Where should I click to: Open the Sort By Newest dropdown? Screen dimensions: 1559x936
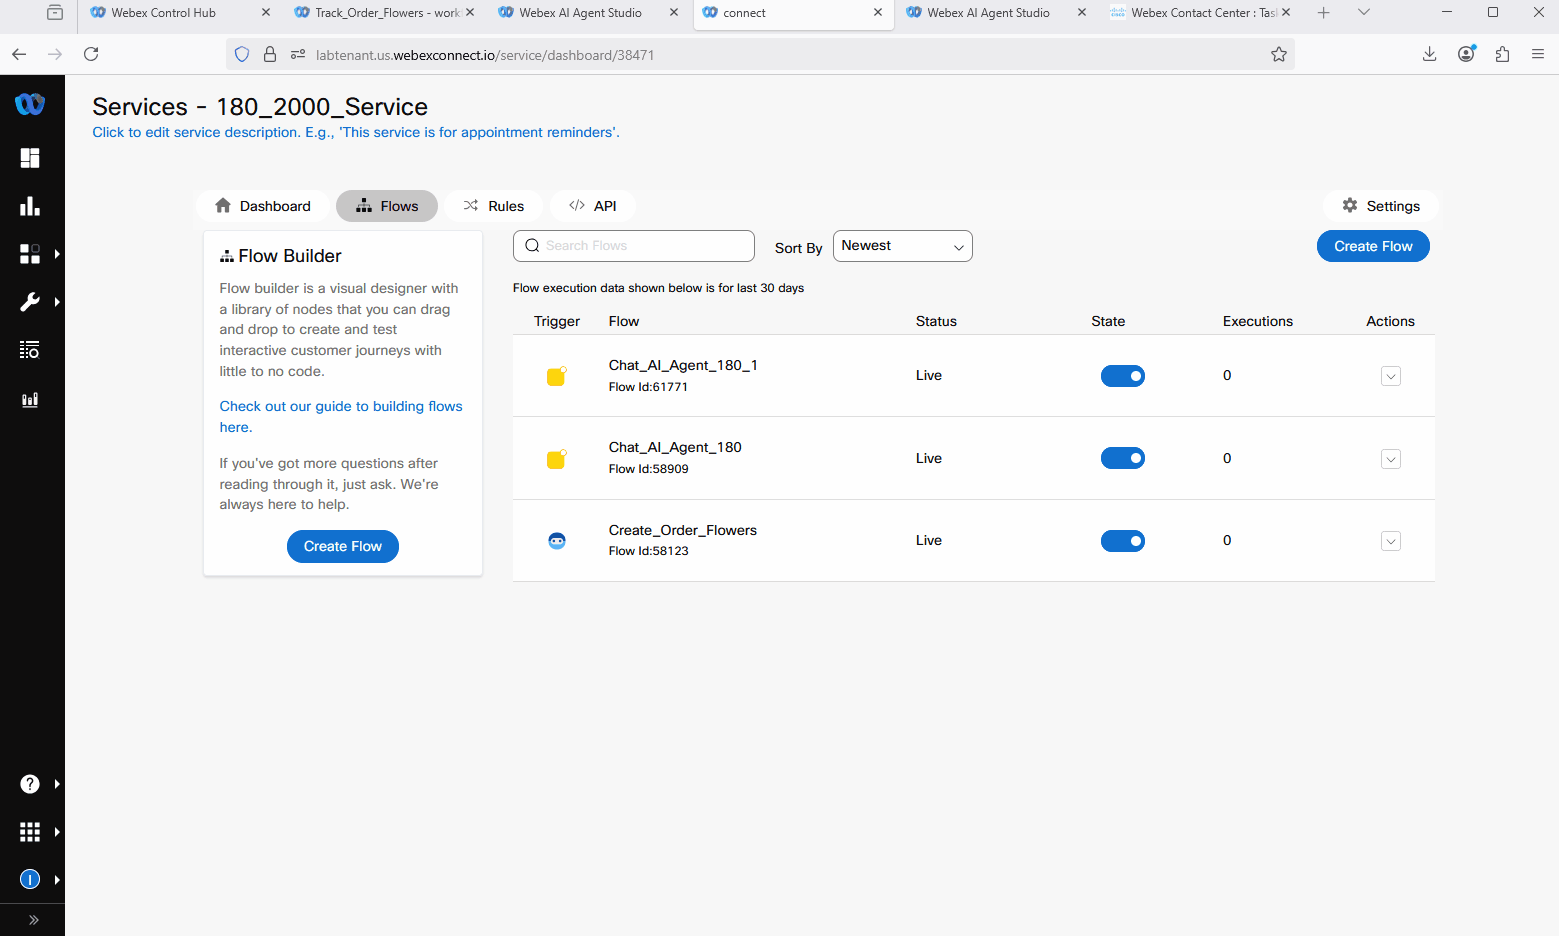[x=902, y=246]
